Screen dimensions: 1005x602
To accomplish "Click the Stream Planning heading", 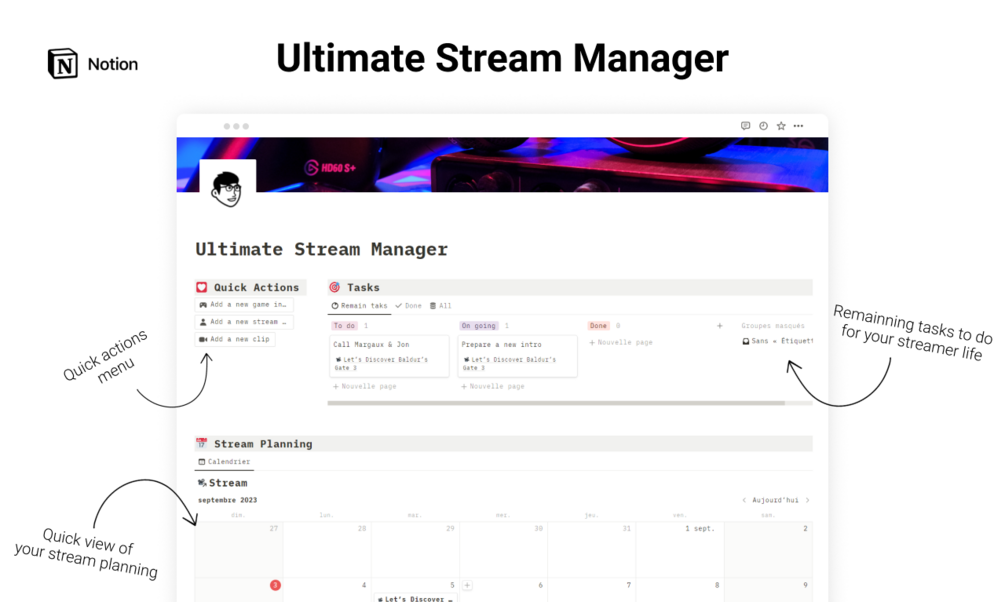I will click(x=263, y=444).
